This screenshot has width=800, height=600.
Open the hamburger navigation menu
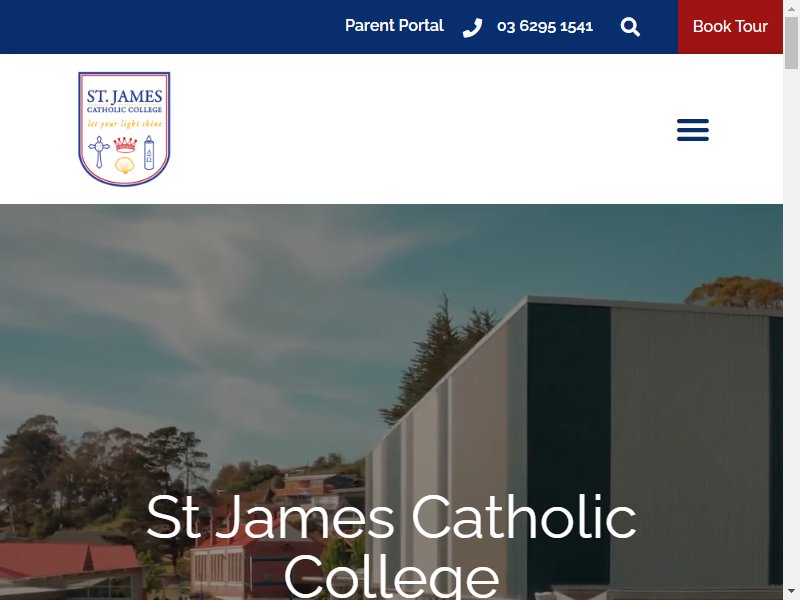coord(693,130)
